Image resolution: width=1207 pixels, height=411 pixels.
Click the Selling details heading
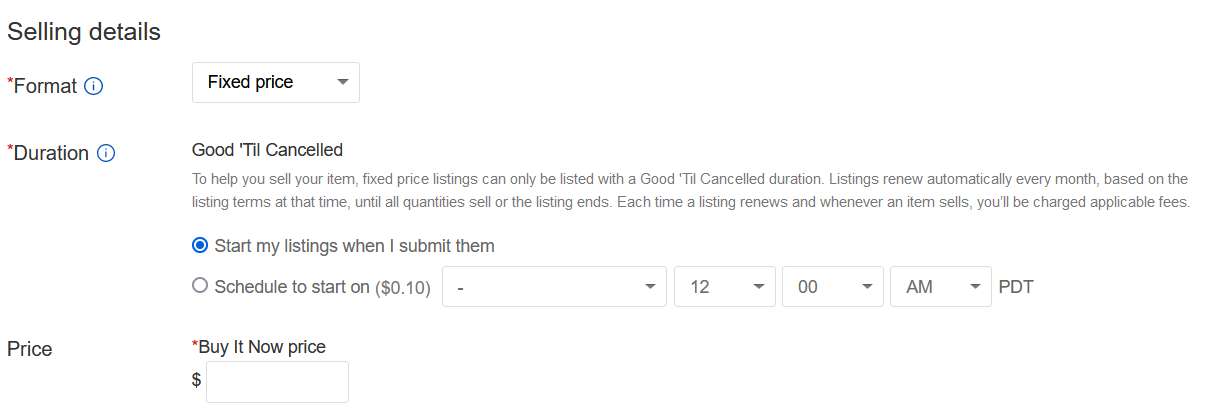(x=84, y=31)
